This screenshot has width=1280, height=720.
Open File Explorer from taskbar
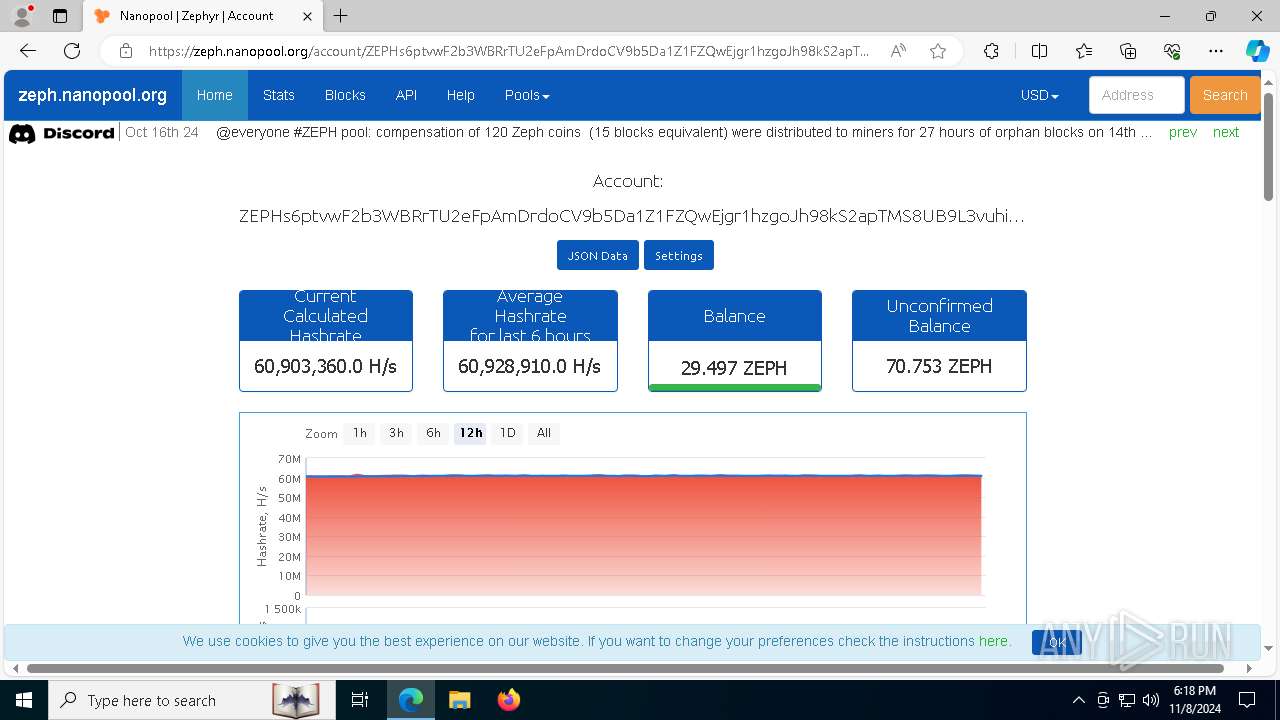point(459,700)
